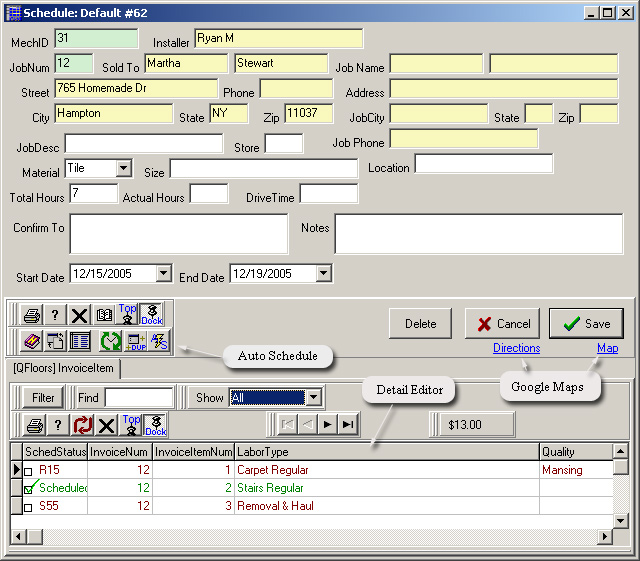Select the [QFloors] InvoiceItem tab

point(64,369)
